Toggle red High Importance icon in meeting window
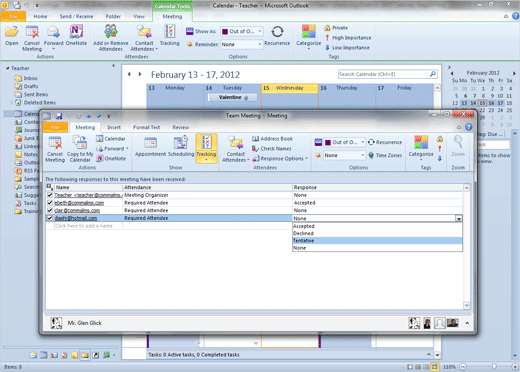 [x=440, y=148]
